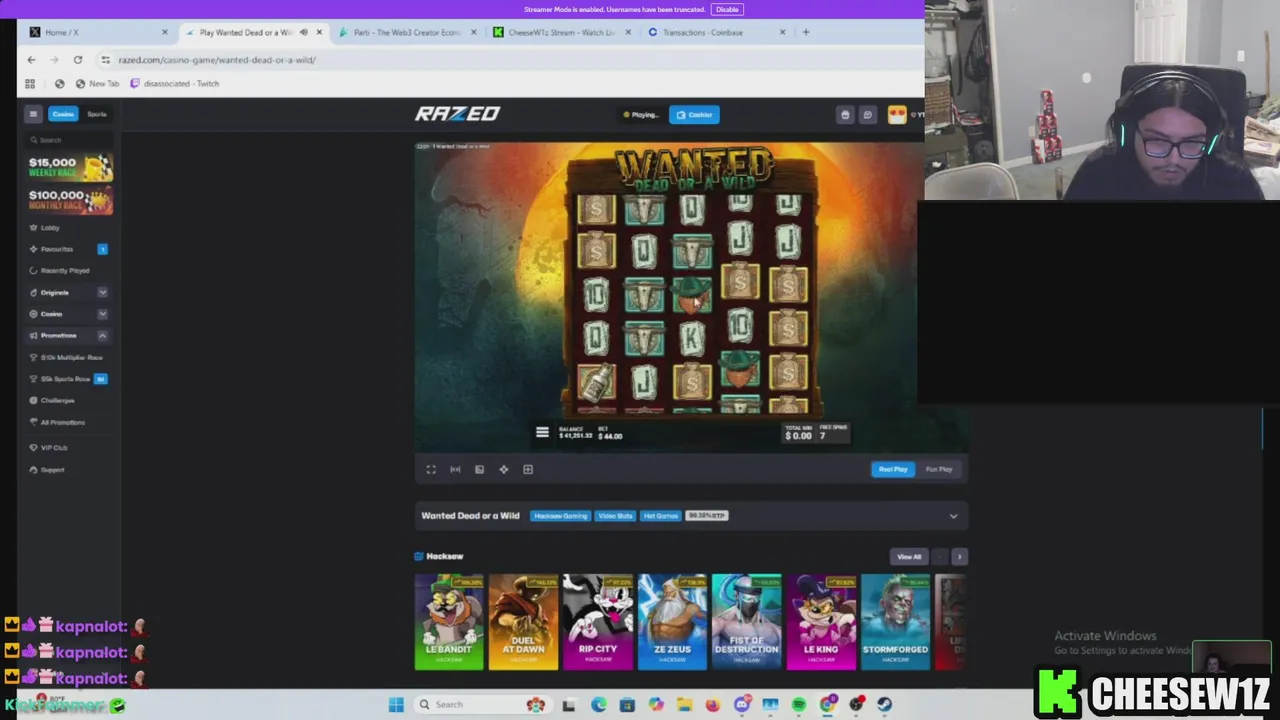Expand the Casino section chevron
The image size is (1280, 720).
102,314
